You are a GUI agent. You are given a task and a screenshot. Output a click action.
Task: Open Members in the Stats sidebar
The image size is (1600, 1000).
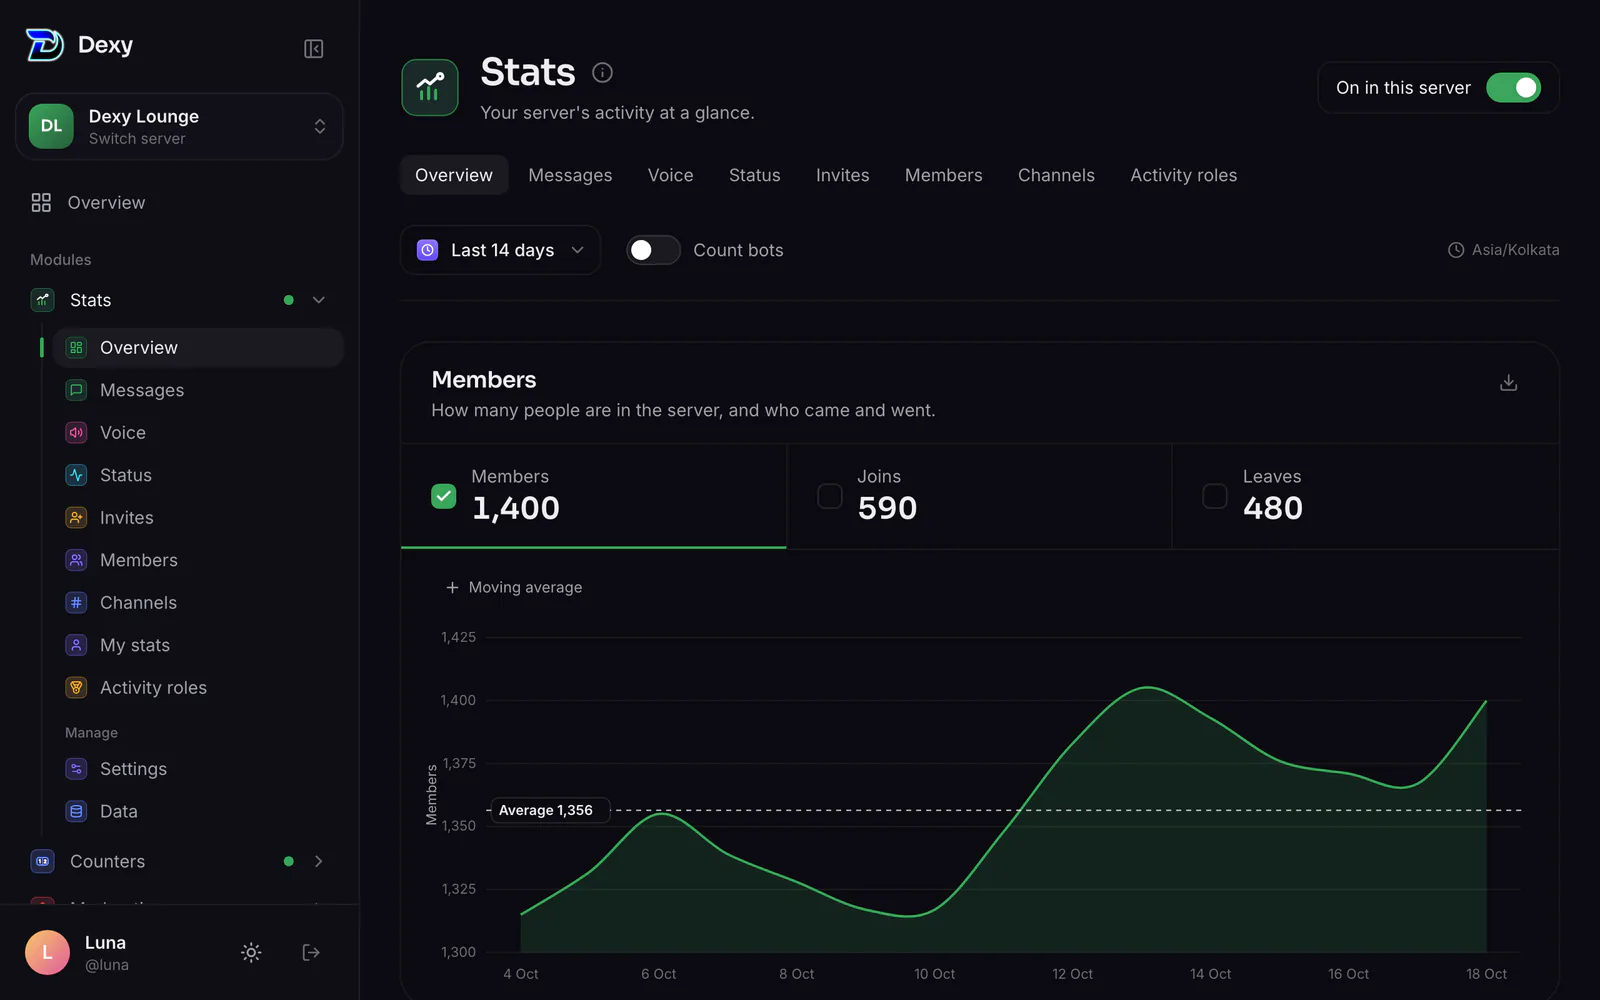coord(198,560)
